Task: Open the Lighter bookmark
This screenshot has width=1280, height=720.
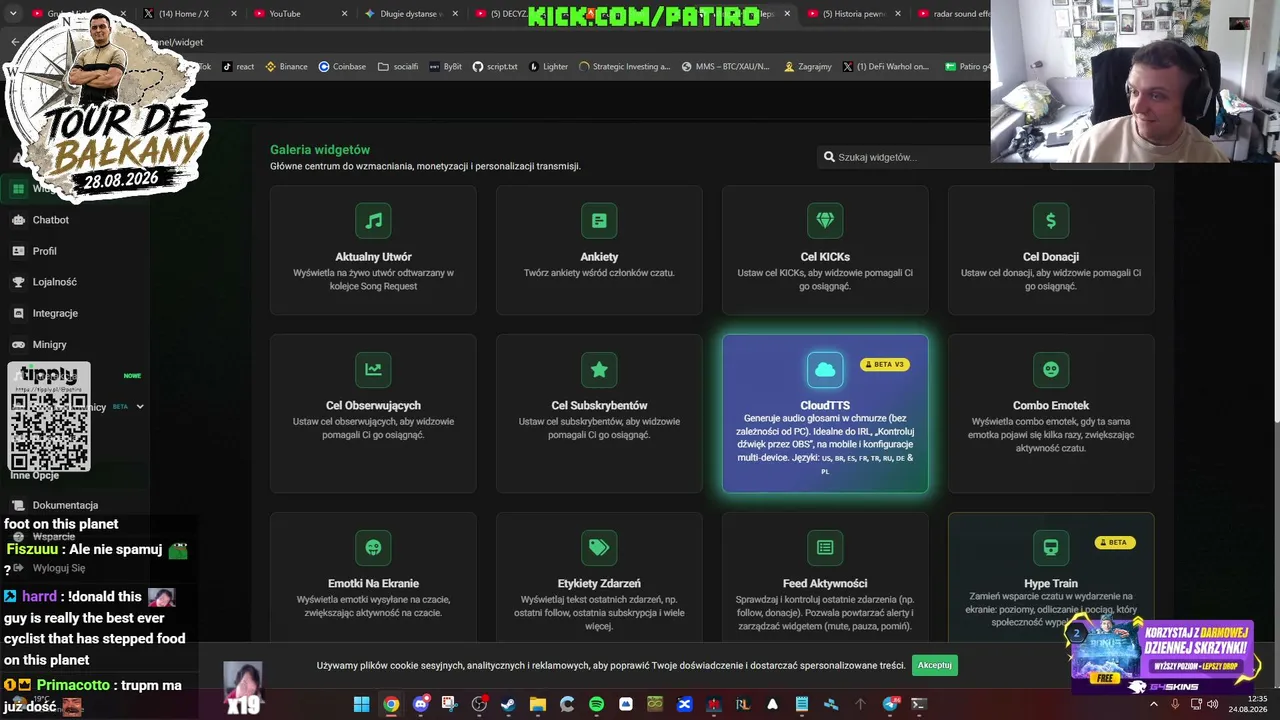Action: pyautogui.click(x=548, y=67)
